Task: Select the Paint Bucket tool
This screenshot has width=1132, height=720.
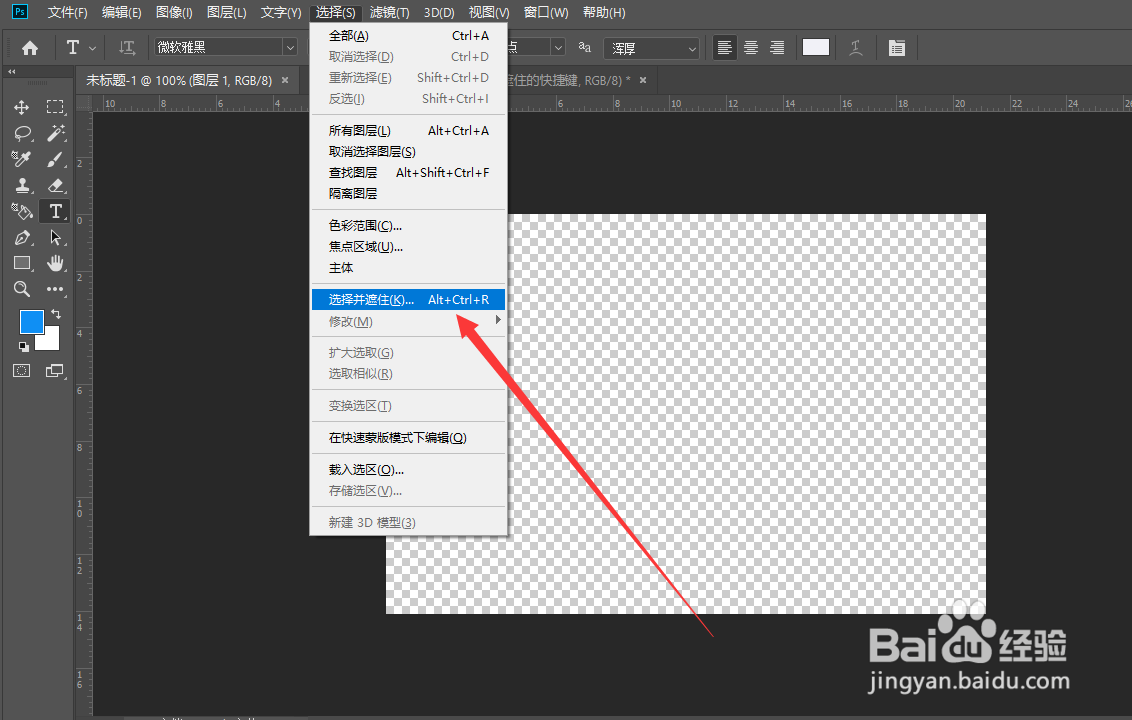Action: [22, 211]
